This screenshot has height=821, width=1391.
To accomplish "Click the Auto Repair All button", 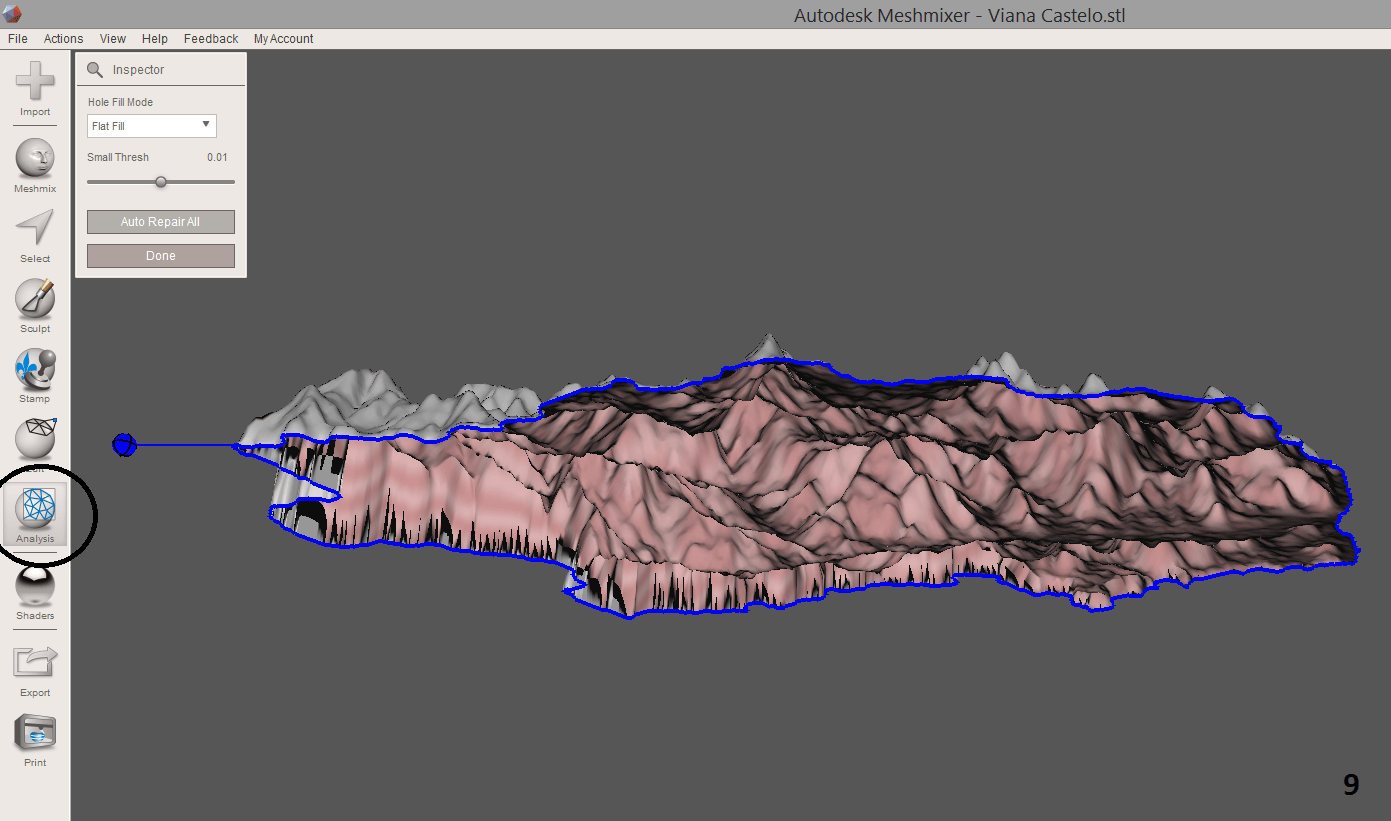I will [x=160, y=221].
